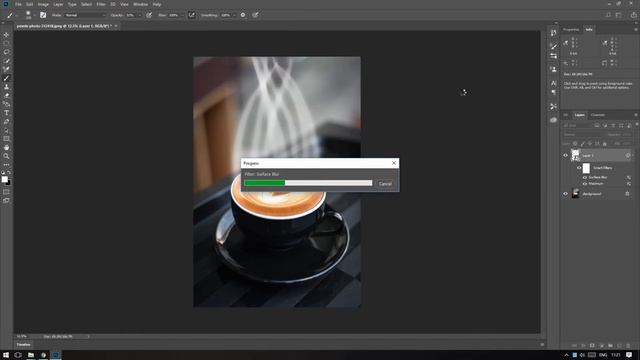Open the Edit Toolbar three-dots button
The height and width of the screenshot is (360, 640).
pyautogui.click(x=6, y=164)
